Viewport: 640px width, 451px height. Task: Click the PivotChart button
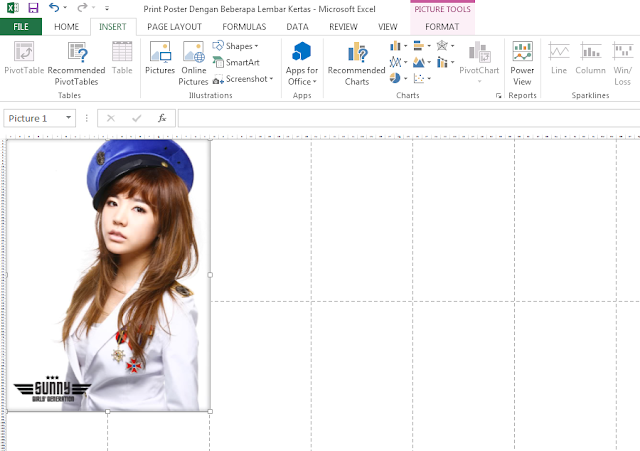479,58
